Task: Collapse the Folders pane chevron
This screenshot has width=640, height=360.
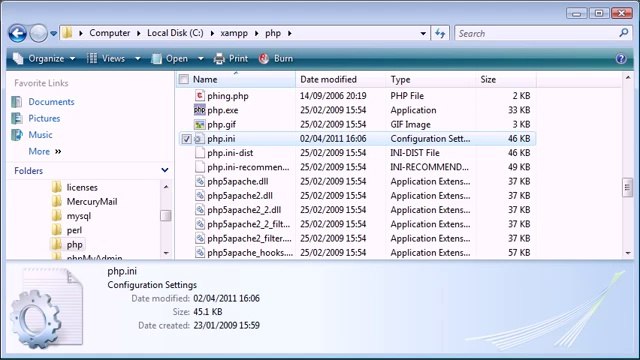Action: point(164,170)
